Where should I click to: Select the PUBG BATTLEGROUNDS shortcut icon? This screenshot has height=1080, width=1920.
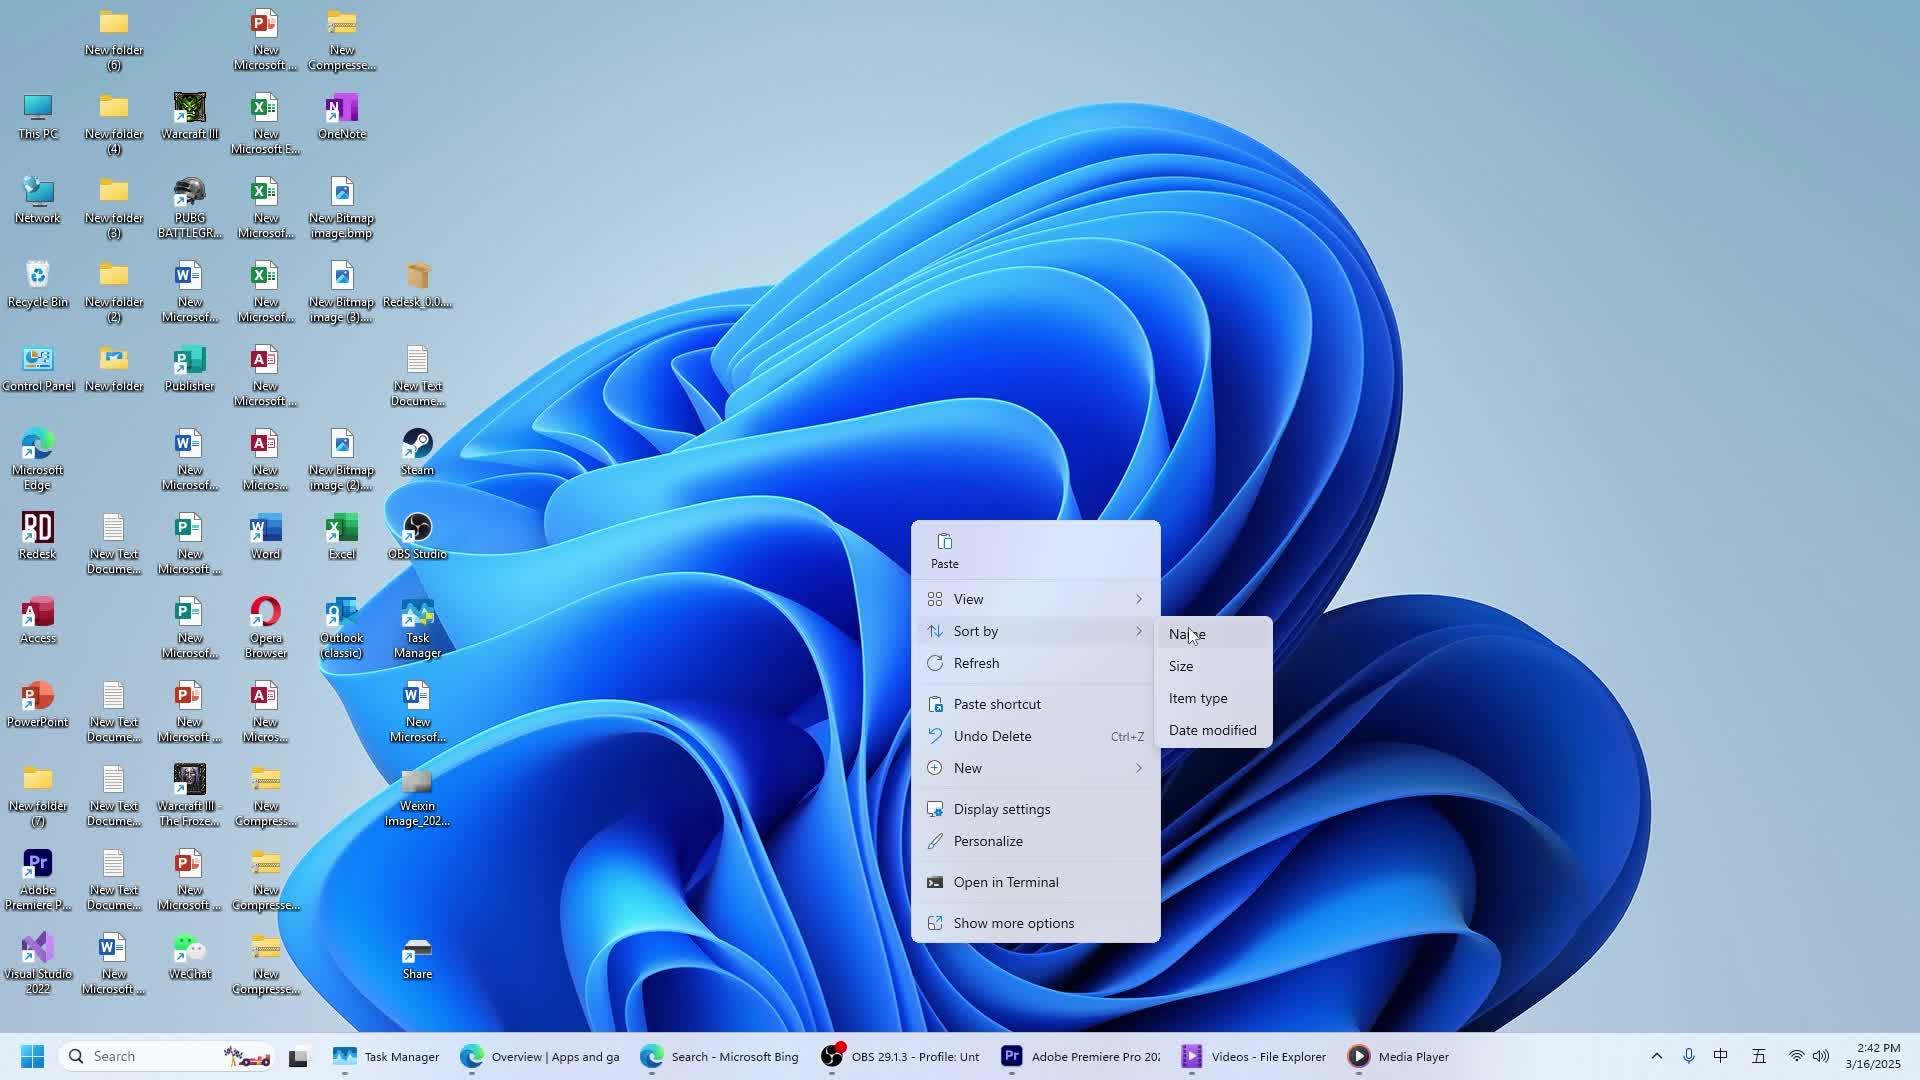[x=189, y=193]
